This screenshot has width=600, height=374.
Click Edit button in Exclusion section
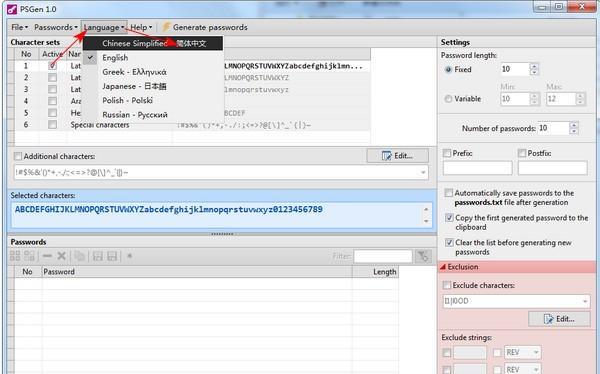(559, 319)
